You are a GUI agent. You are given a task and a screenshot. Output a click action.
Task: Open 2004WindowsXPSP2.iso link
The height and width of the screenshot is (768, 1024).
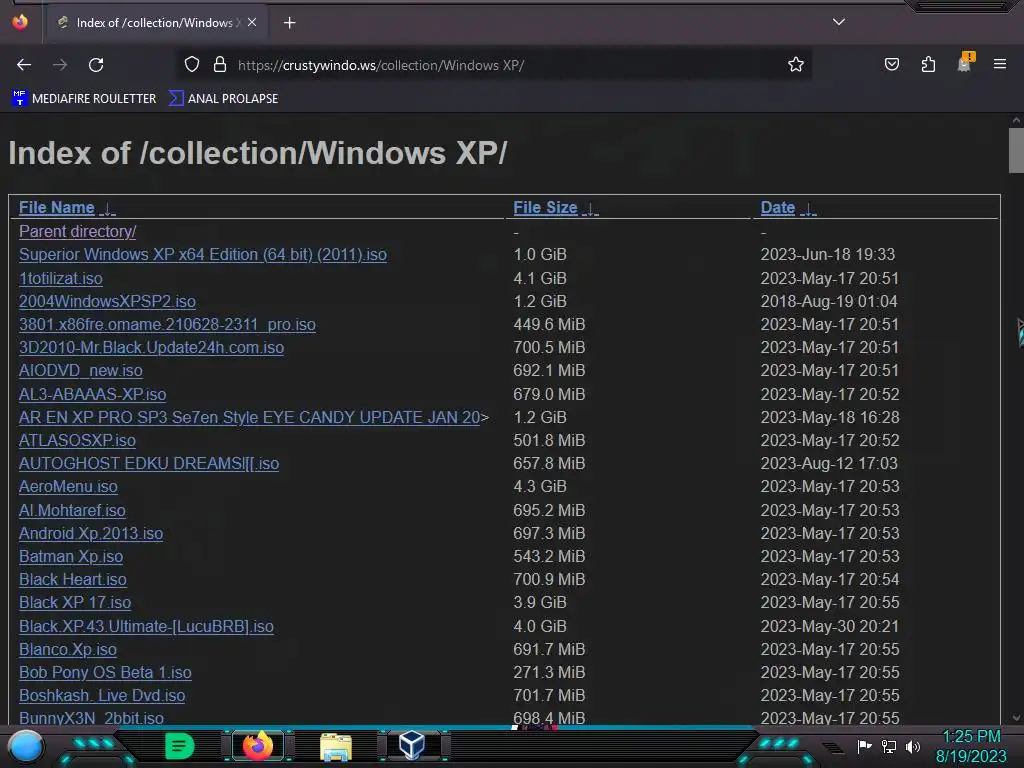tap(107, 301)
